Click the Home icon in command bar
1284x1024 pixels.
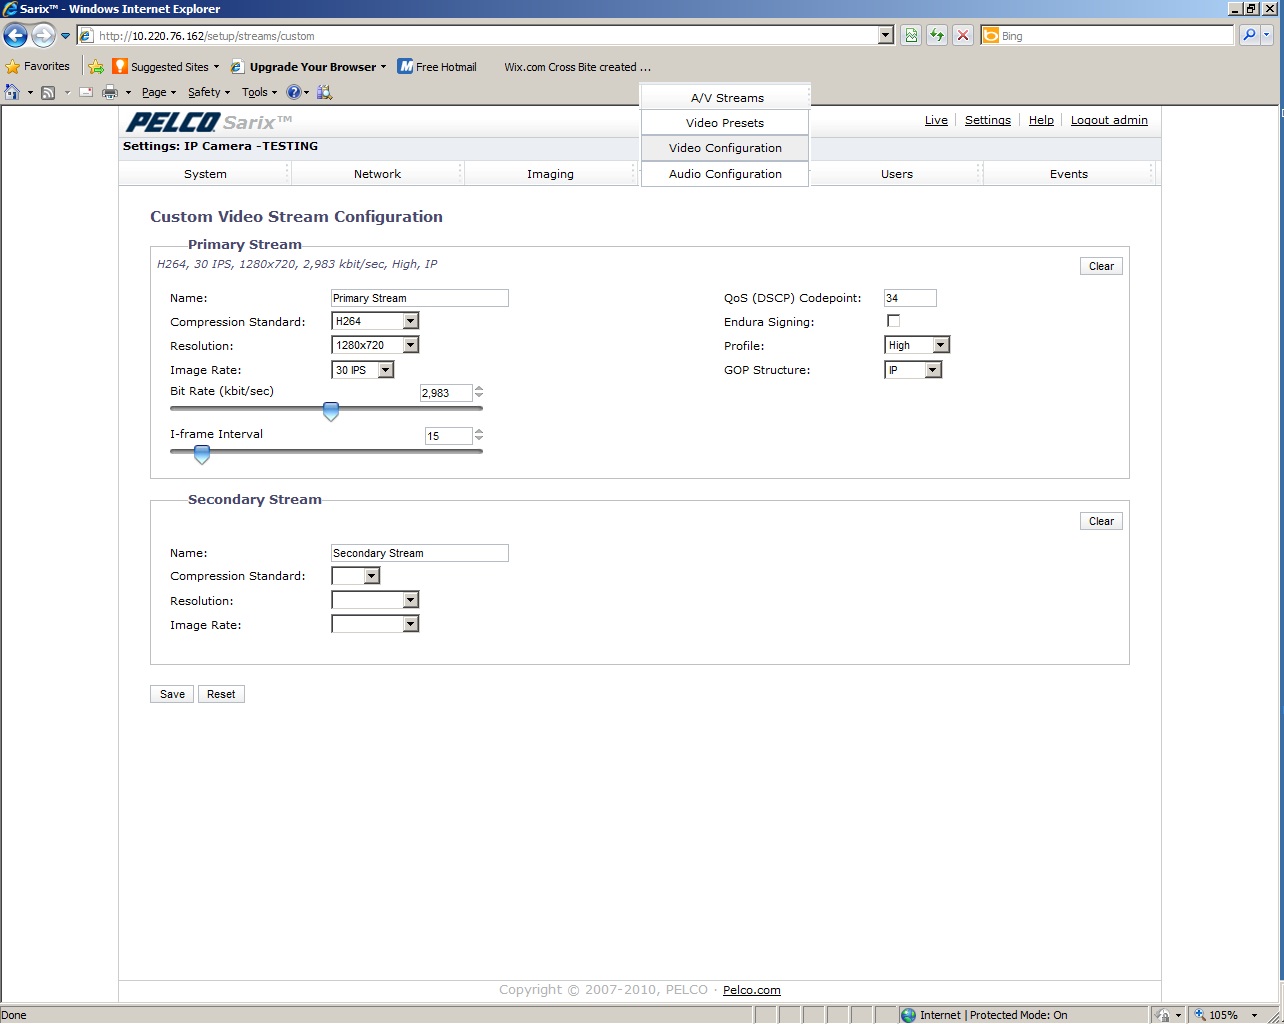pyautogui.click(x=12, y=92)
